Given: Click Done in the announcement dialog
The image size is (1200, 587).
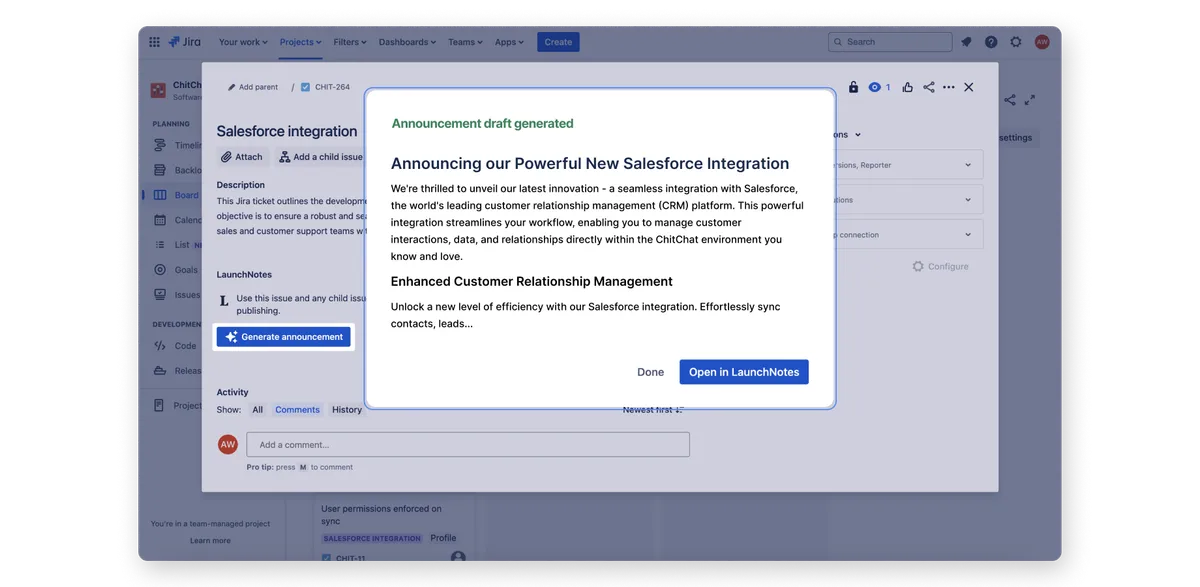Looking at the screenshot, I should (651, 372).
